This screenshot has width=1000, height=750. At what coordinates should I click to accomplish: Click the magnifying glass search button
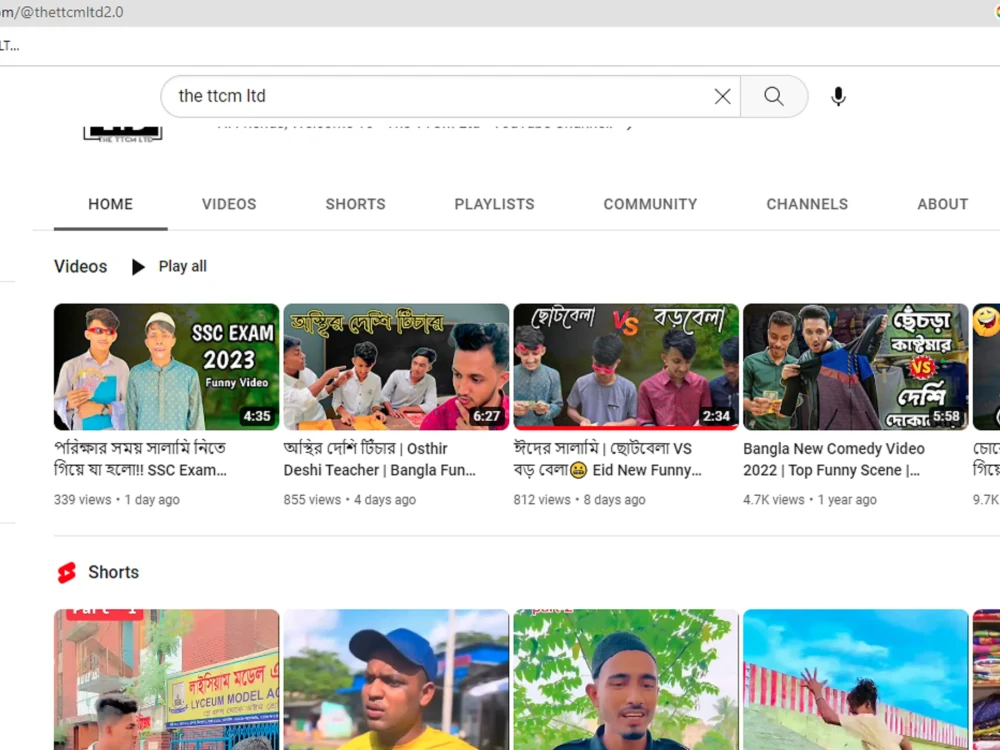pyautogui.click(x=774, y=96)
